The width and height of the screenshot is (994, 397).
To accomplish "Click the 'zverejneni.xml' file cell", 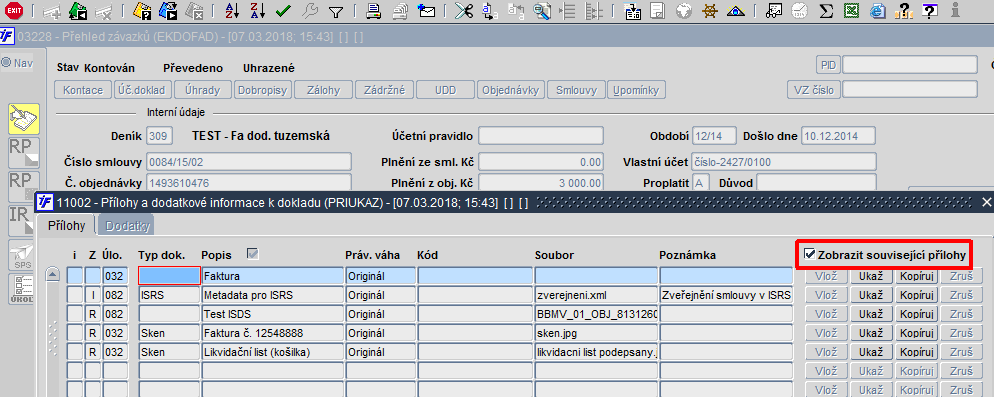I will (595, 295).
